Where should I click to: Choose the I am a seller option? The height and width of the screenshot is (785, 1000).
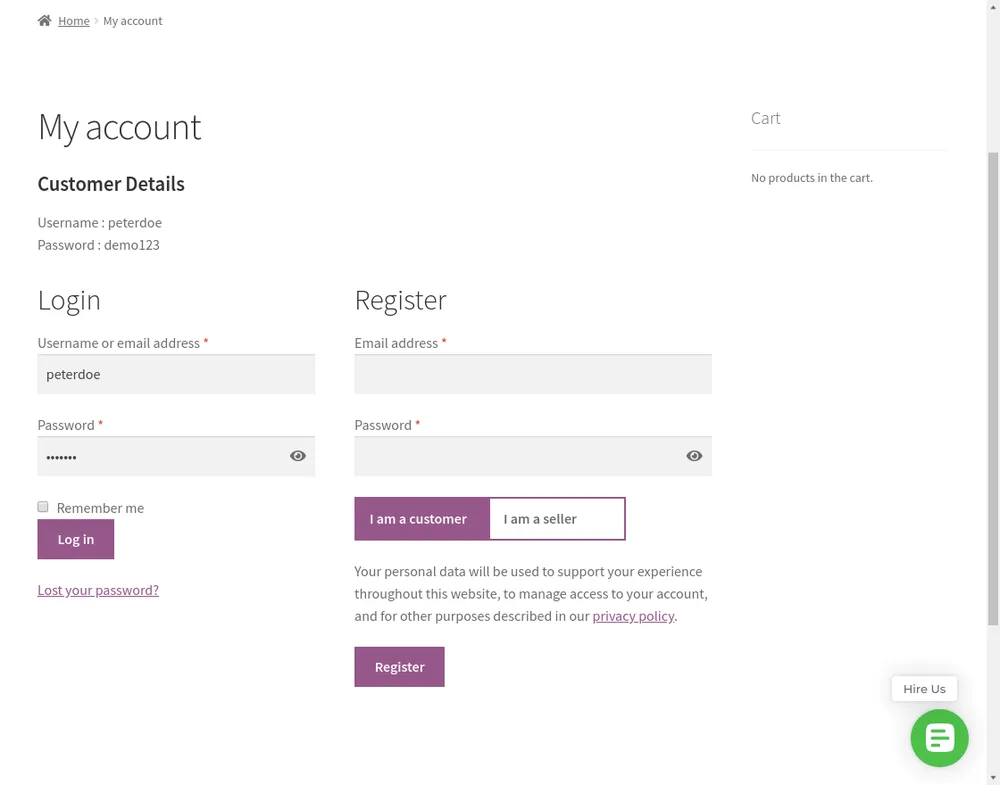[x=557, y=519]
